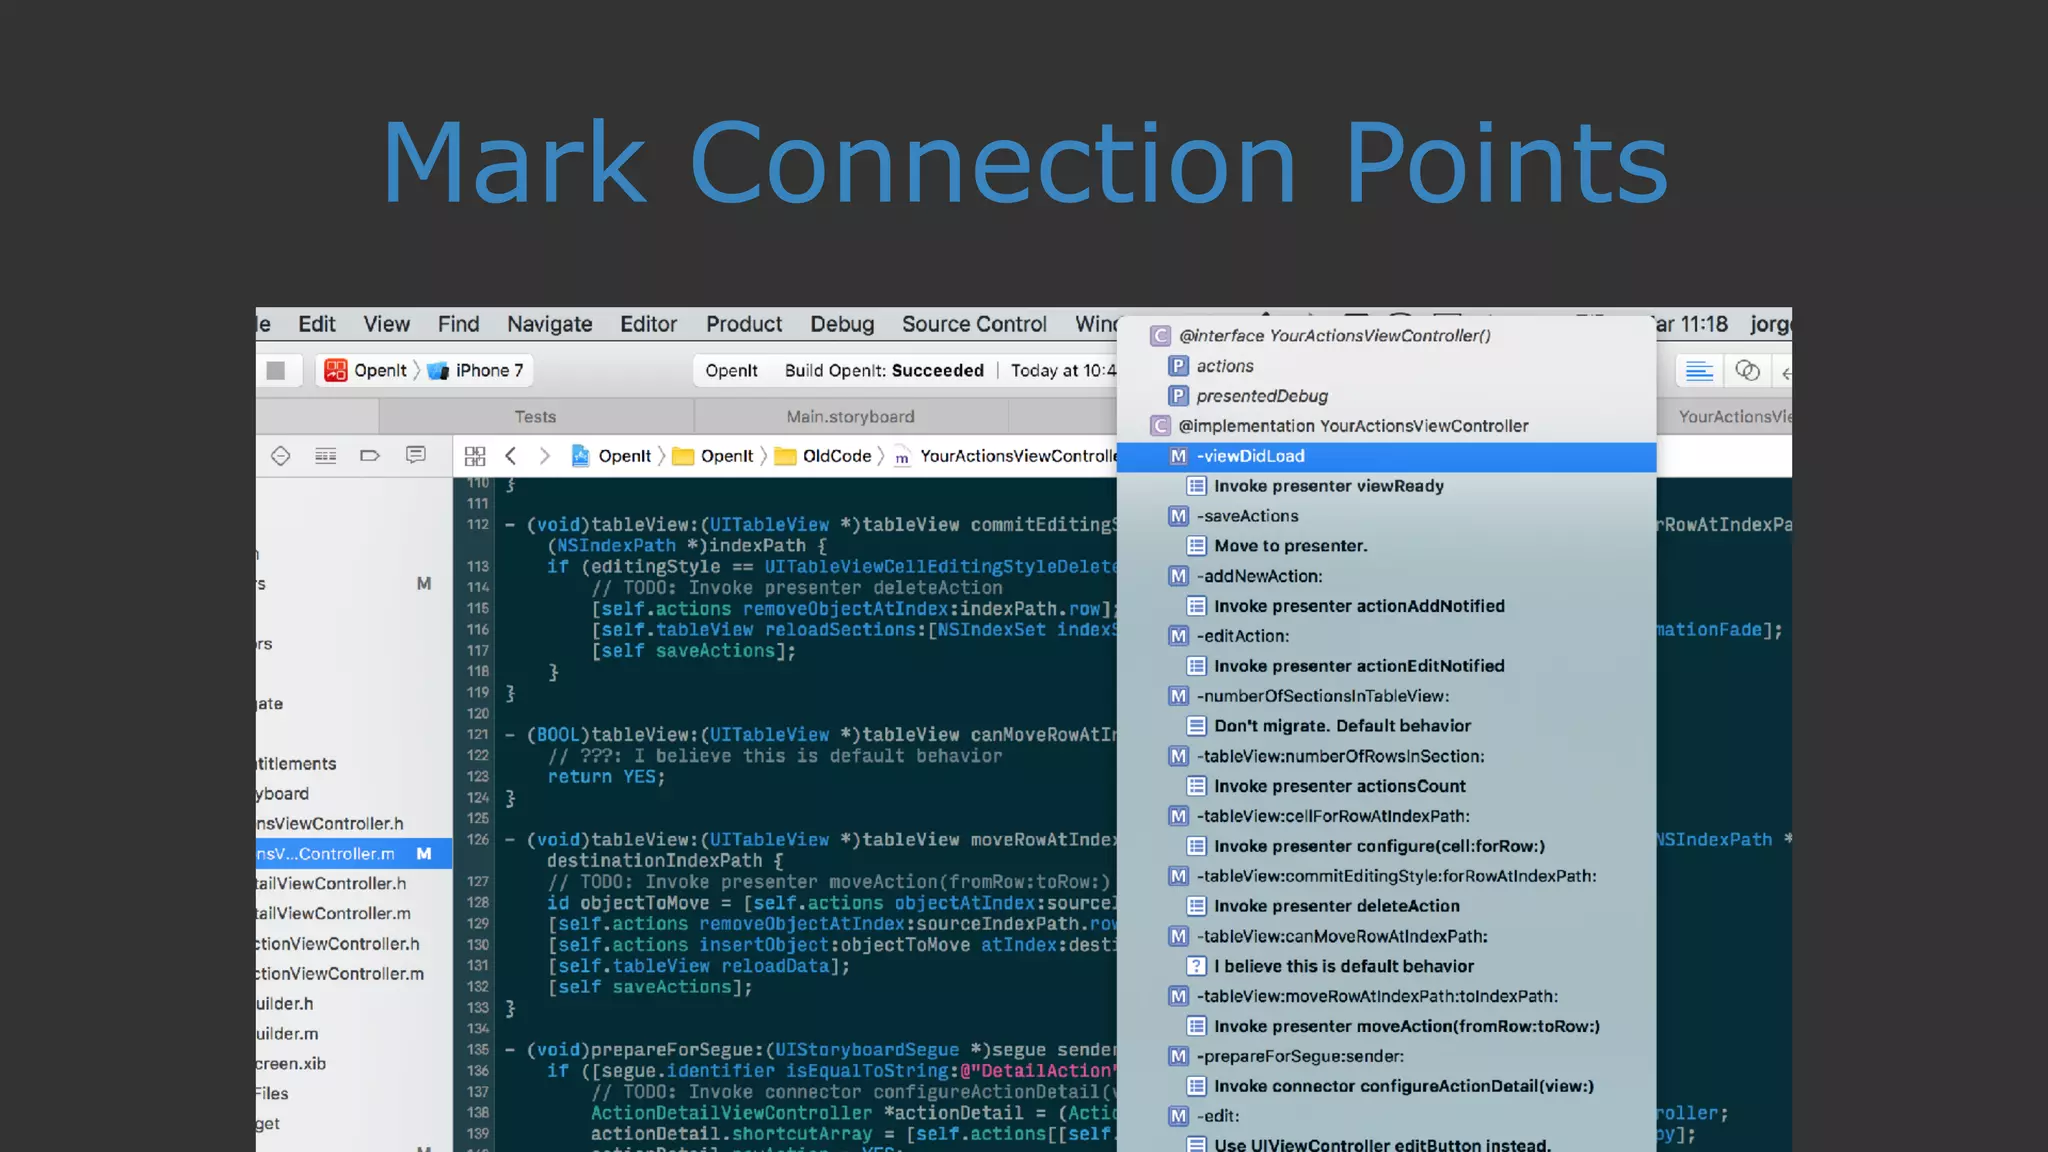Open the Product menu
The width and height of the screenshot is (2048, 1152).
[744, 324]
